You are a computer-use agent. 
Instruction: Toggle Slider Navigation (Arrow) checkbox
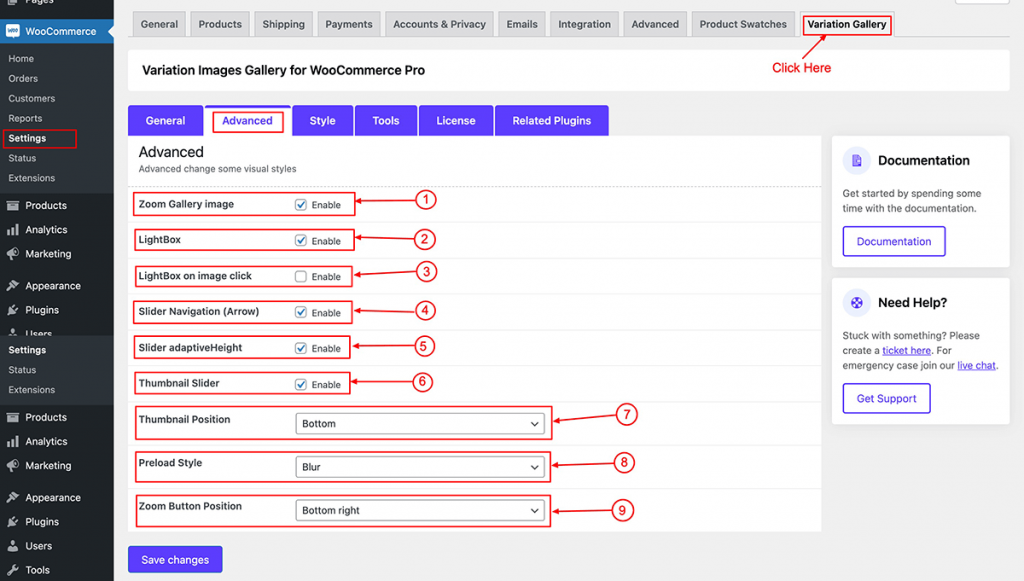(300, 312)
